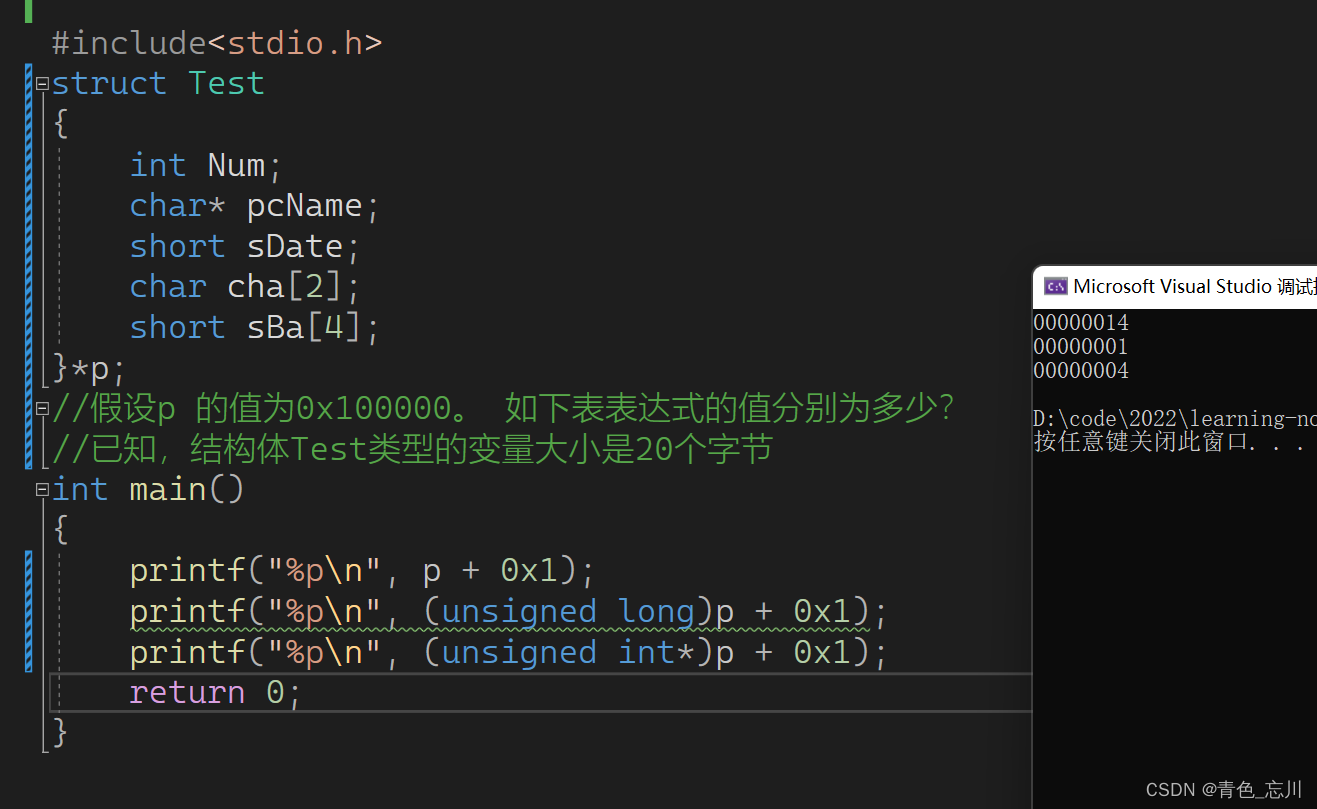Click the *p pointer after the struct brace

tap(99, 369)
